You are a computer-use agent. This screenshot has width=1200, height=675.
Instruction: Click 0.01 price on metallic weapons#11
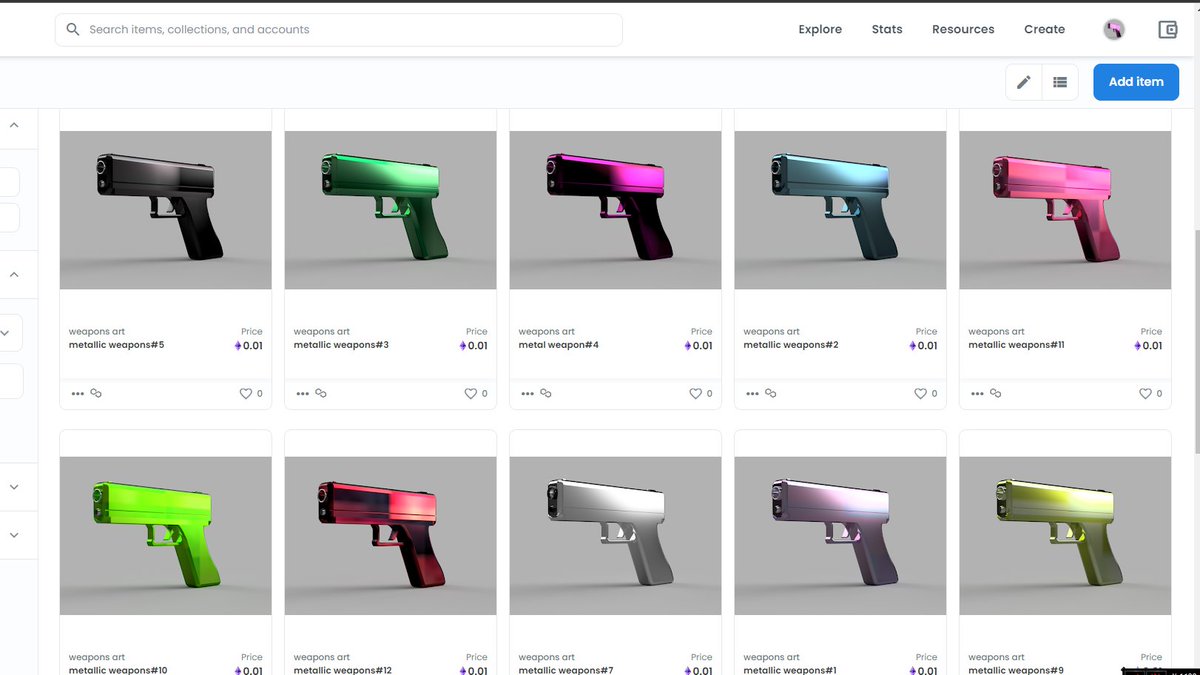[x=1153, y=346]
